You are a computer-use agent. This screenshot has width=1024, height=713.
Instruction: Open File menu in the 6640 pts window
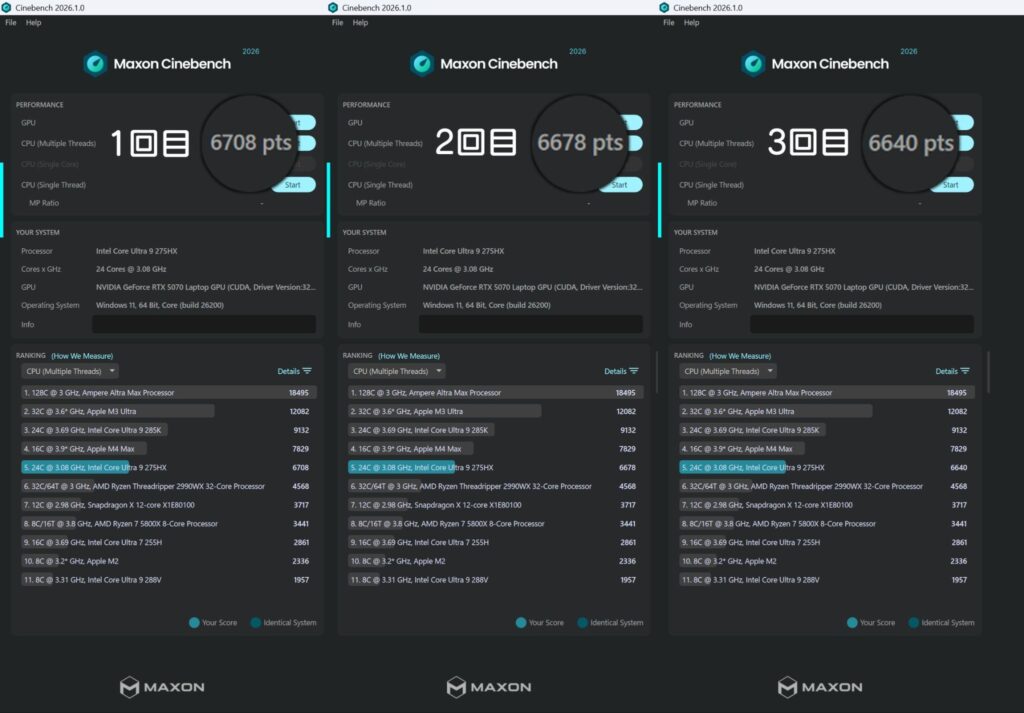point(669,22)
